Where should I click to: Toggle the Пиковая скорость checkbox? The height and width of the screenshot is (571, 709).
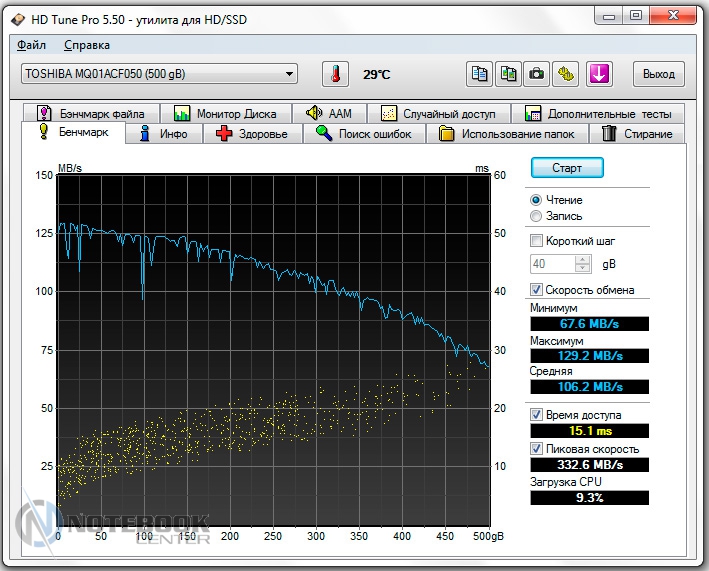pyautogui.click(x=537, y=448)
